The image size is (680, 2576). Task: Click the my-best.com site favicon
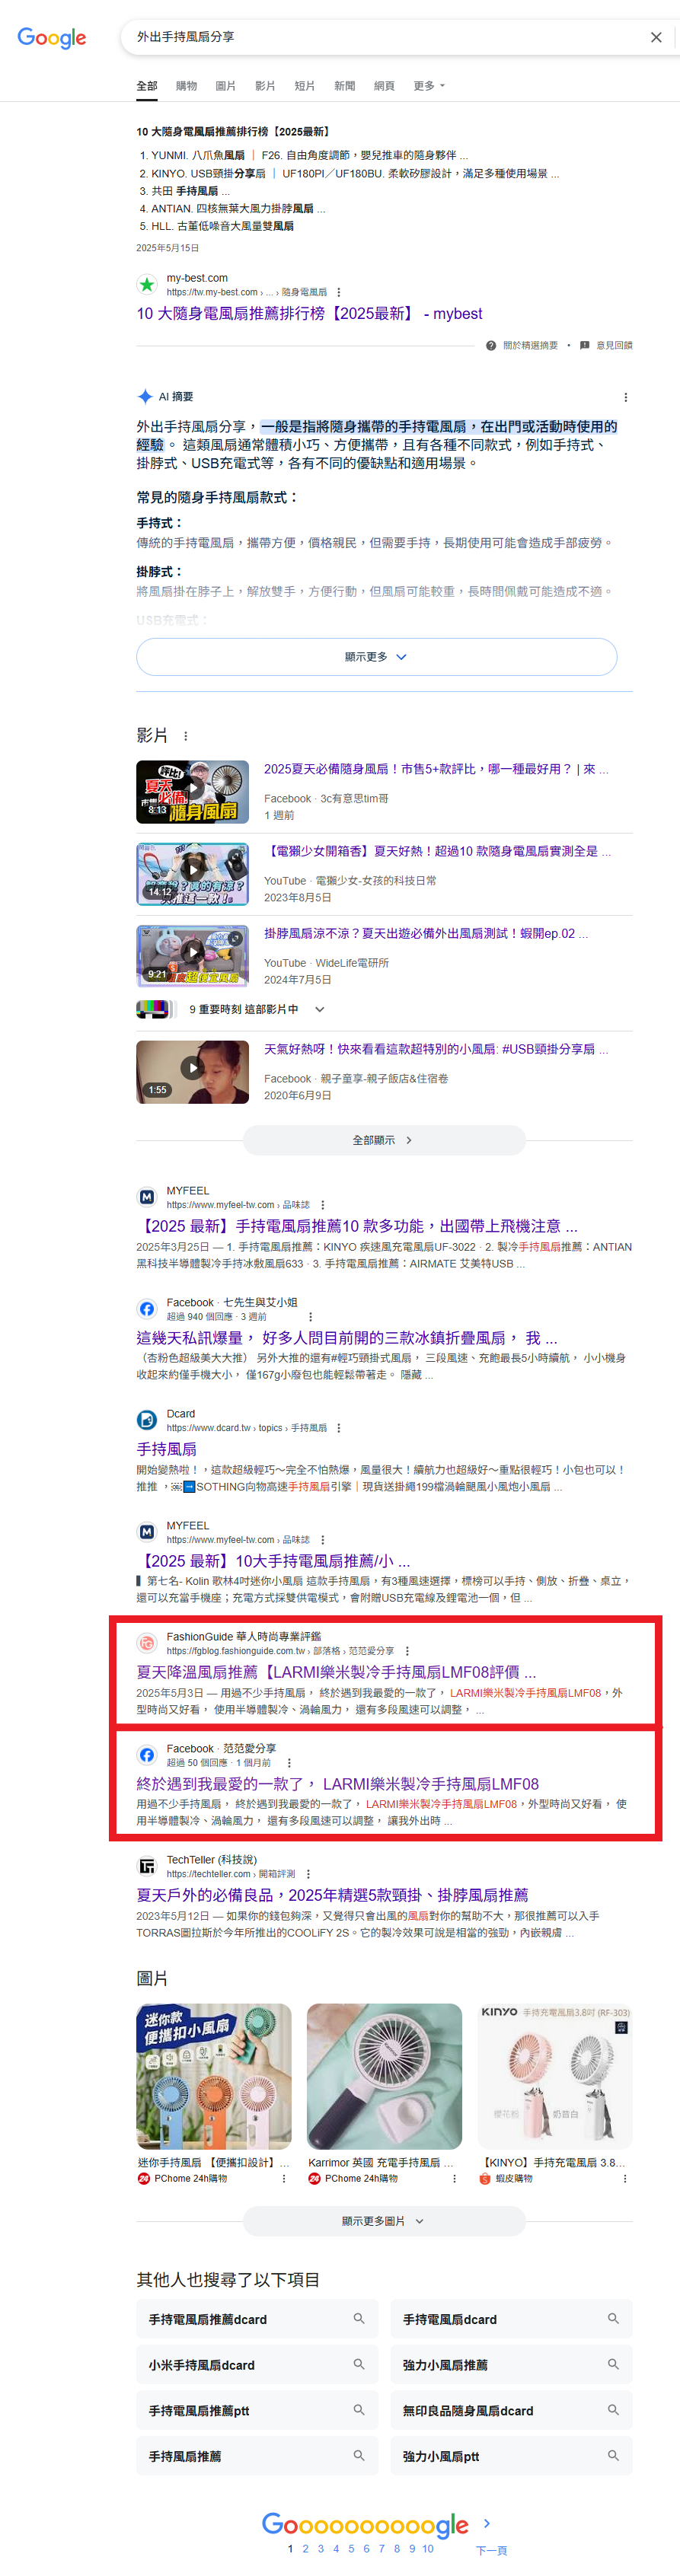[147, 284]
